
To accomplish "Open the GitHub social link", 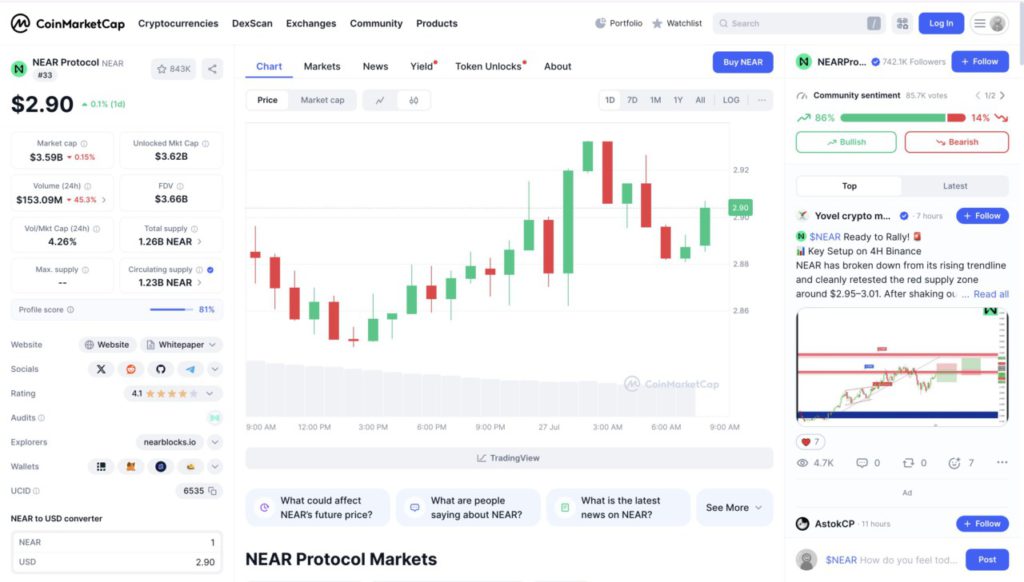I will click(159, 369).
